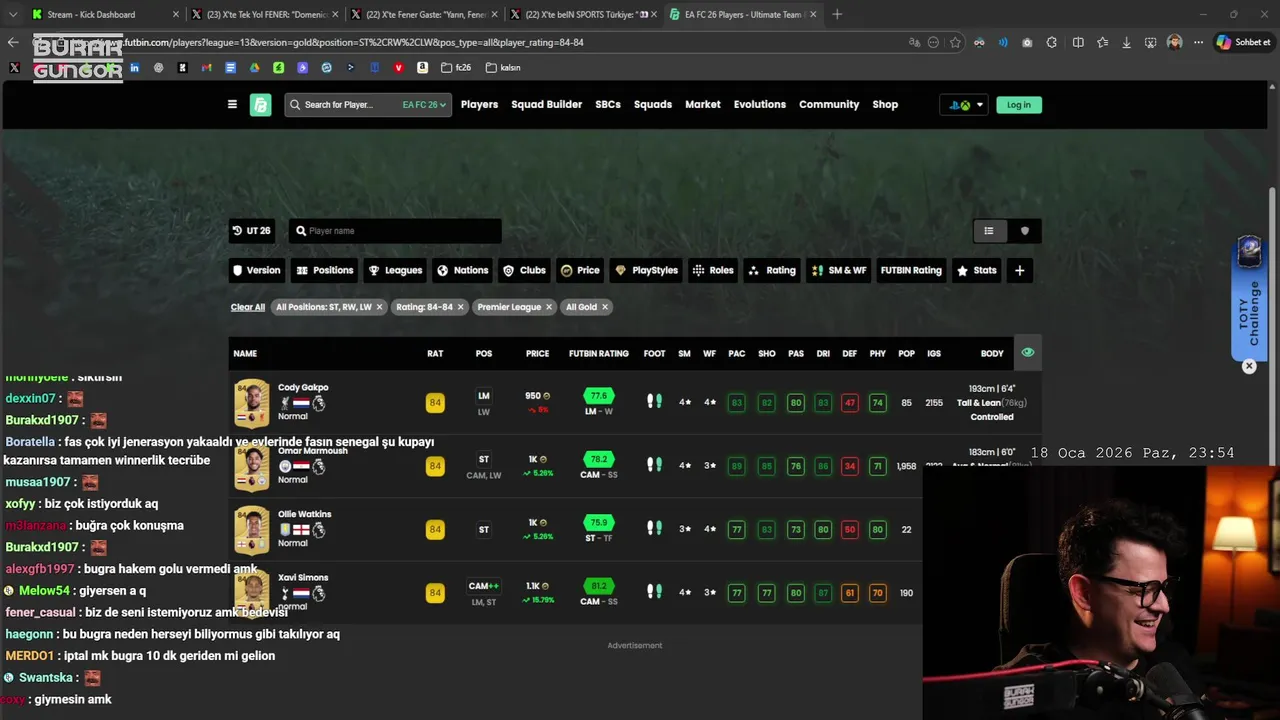This screenshot has height=720, width=1280.
Task: Remove the Premier League filter chip
Action: (x=549, y=307)
